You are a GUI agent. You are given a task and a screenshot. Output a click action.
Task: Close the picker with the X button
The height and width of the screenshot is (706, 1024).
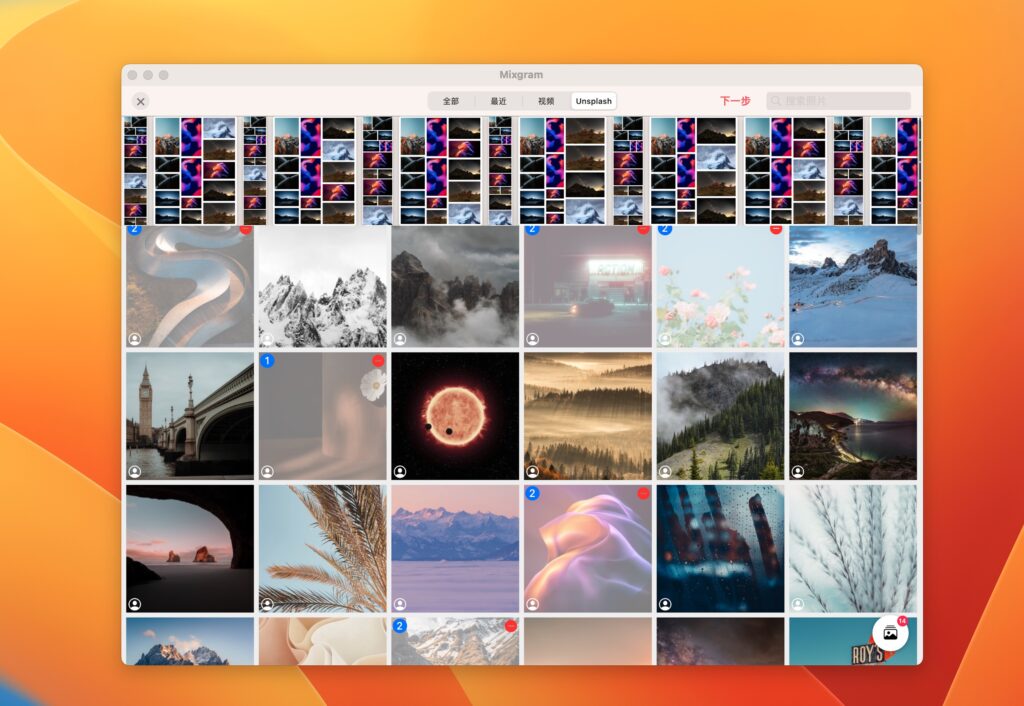click(141, 101)
